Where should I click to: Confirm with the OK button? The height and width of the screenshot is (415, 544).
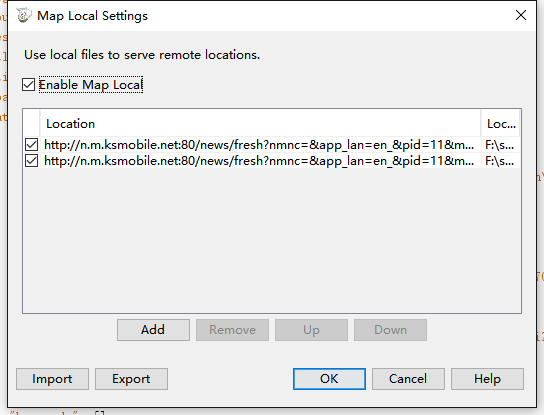[x=329, y=379]
